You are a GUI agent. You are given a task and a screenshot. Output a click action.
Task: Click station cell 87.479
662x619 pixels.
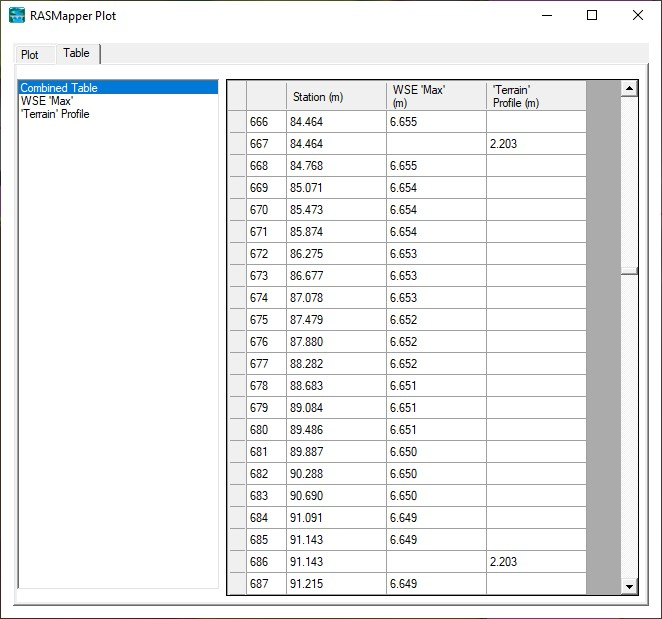(336, 320)
